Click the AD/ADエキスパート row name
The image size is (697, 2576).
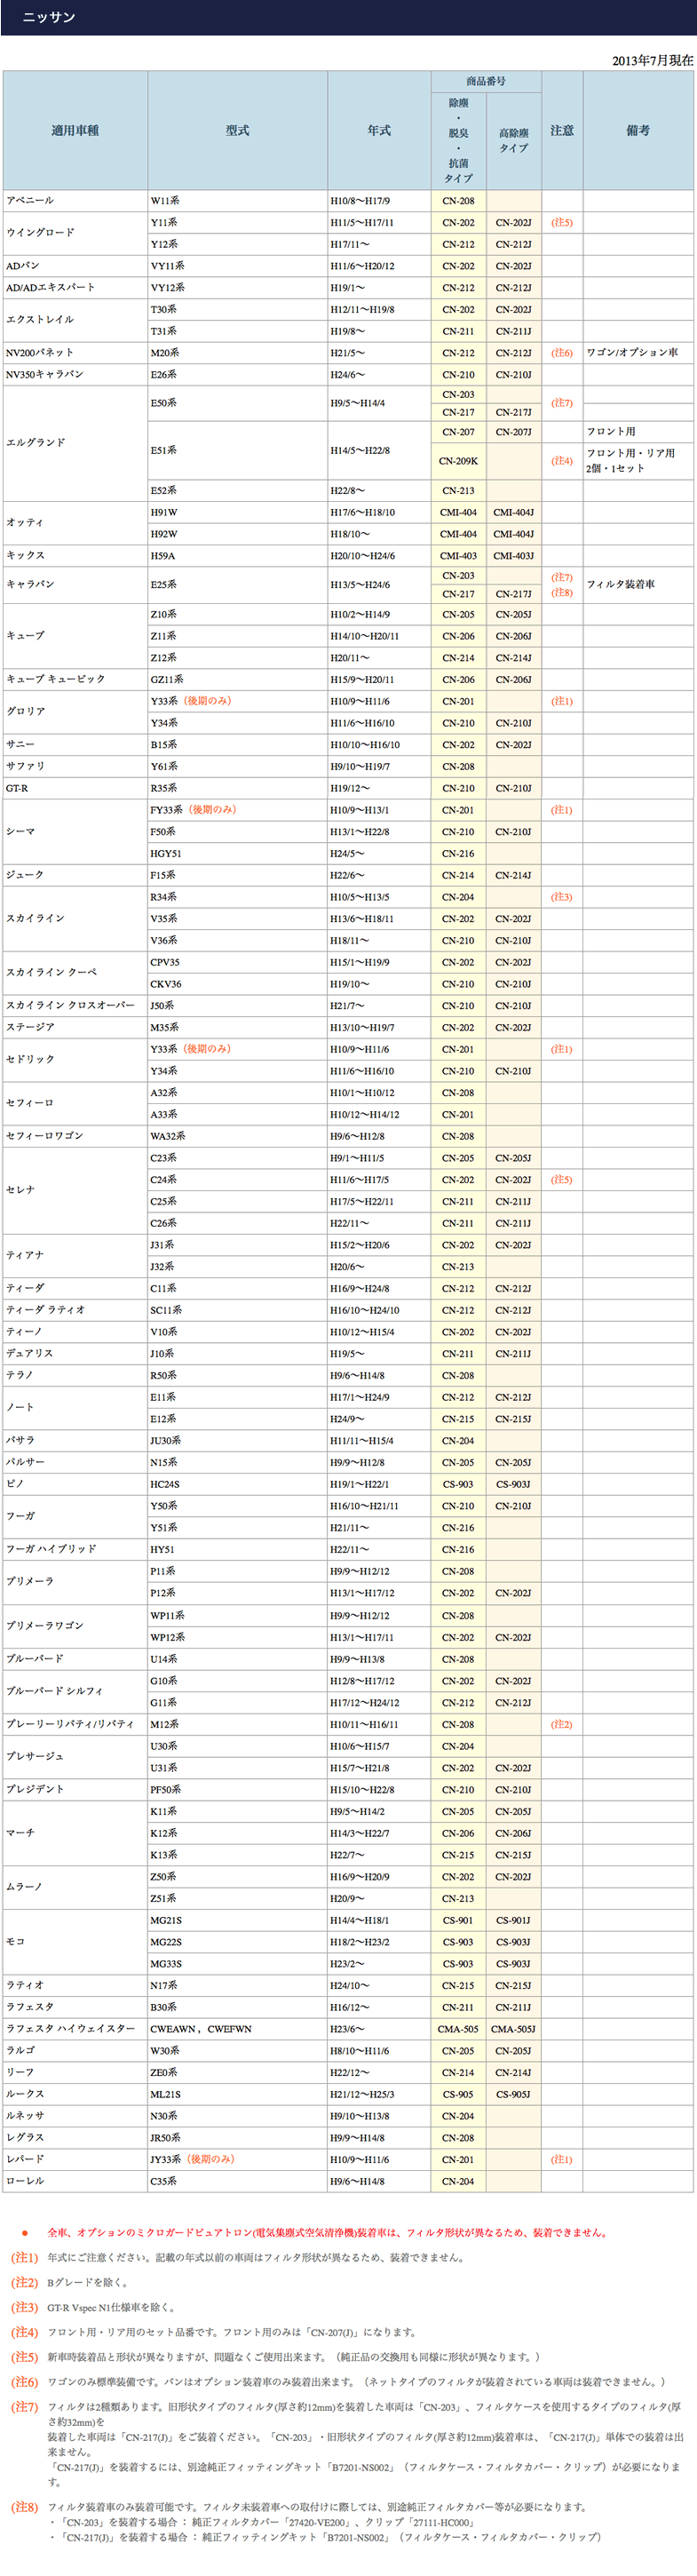(50, 288)
